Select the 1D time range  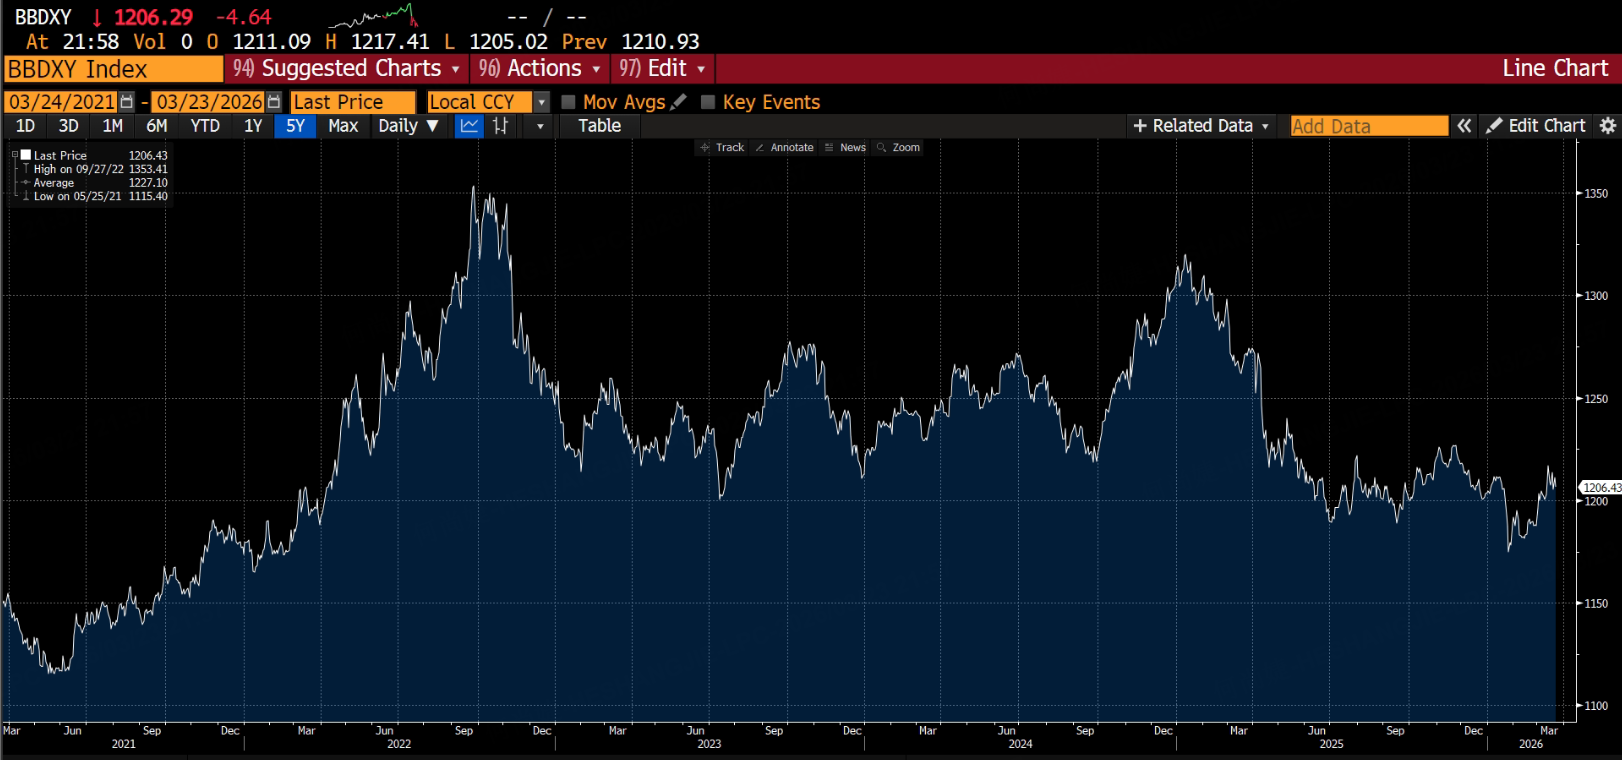[x=26, y=126]
